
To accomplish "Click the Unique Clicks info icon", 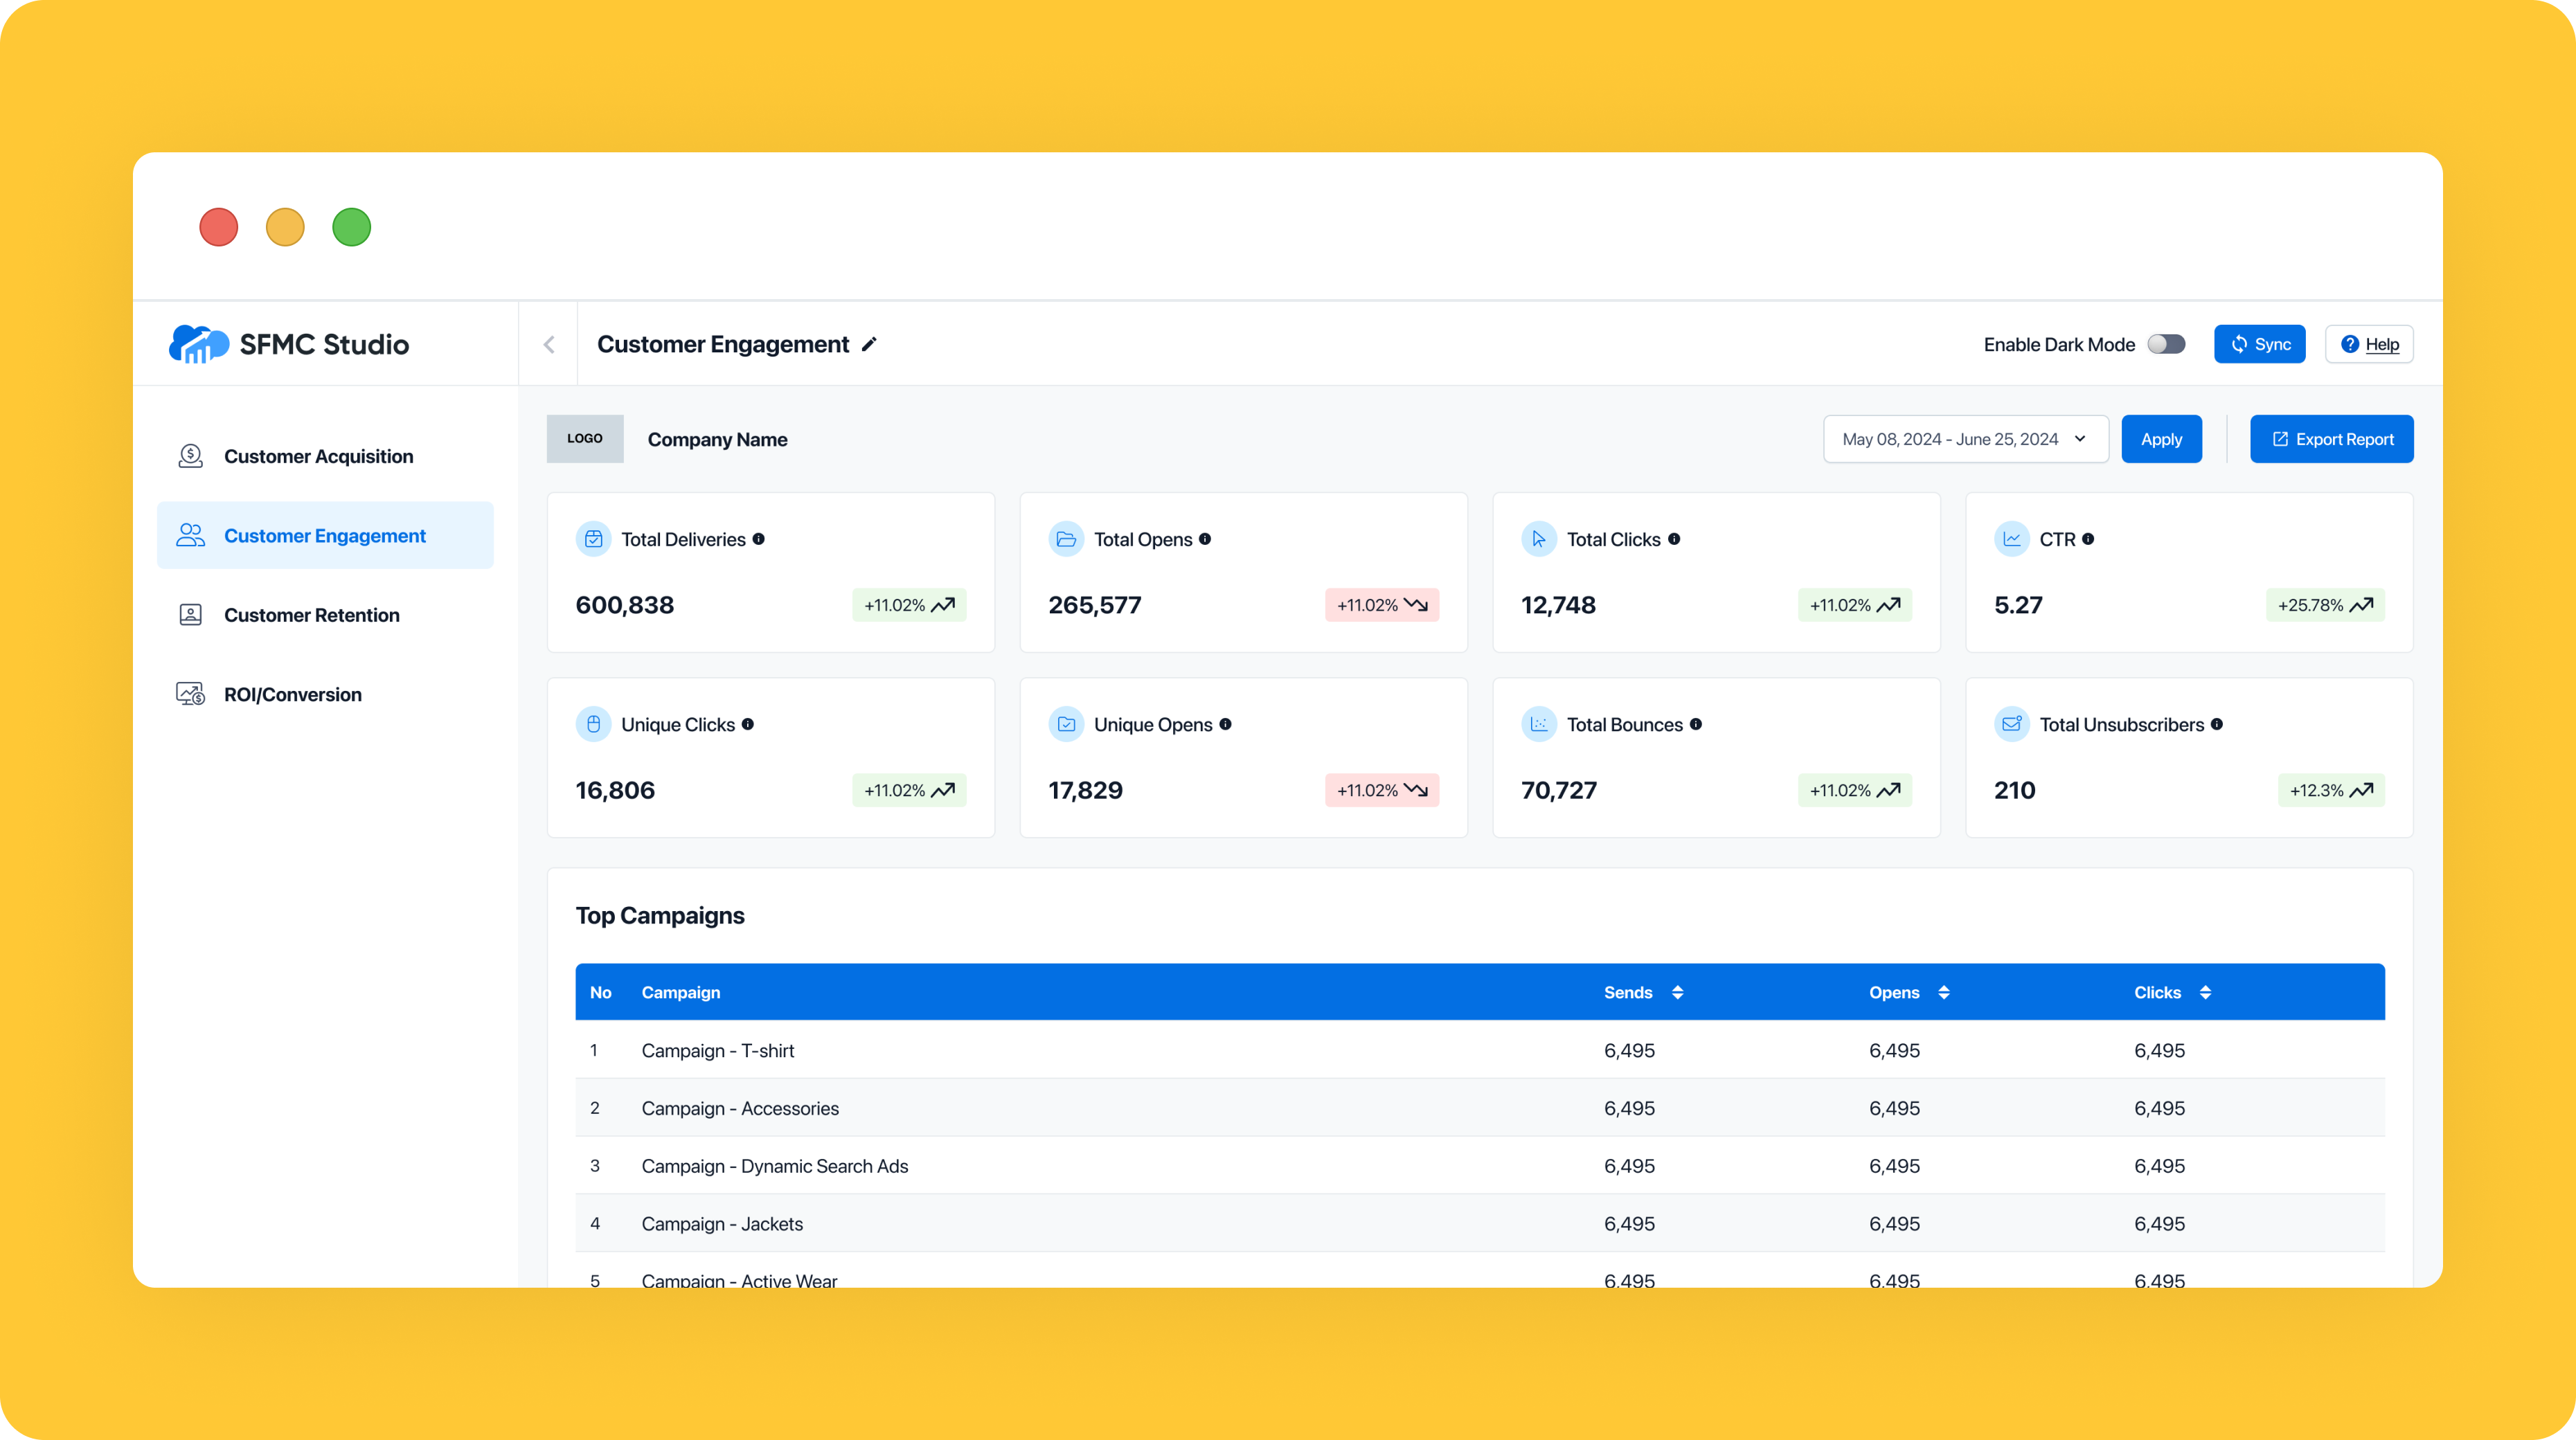I will click(x=748, y=724).
